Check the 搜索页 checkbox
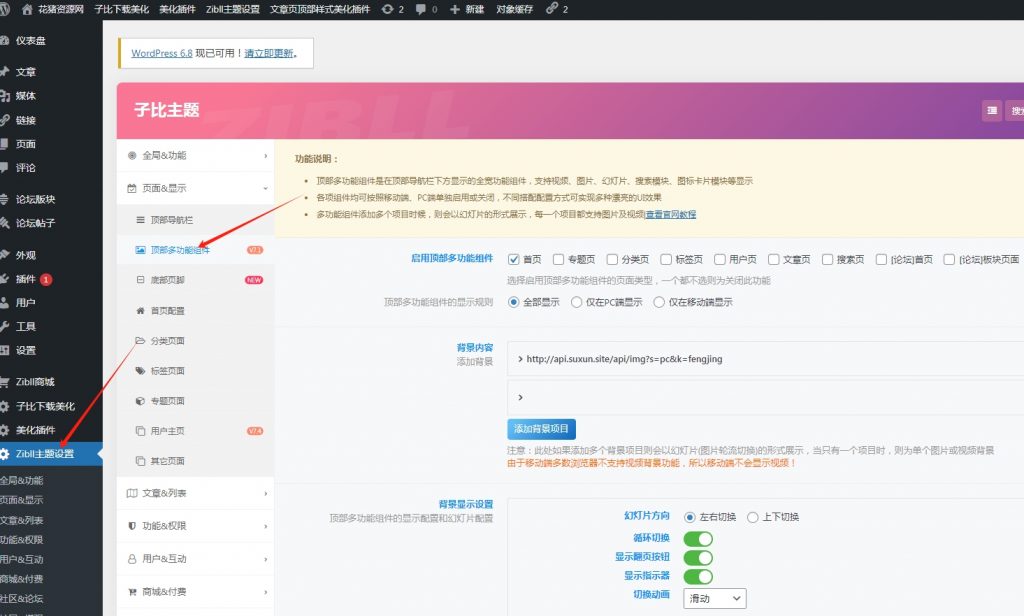The width and height of the screenshot is (1024, 616). click(827, 259)
